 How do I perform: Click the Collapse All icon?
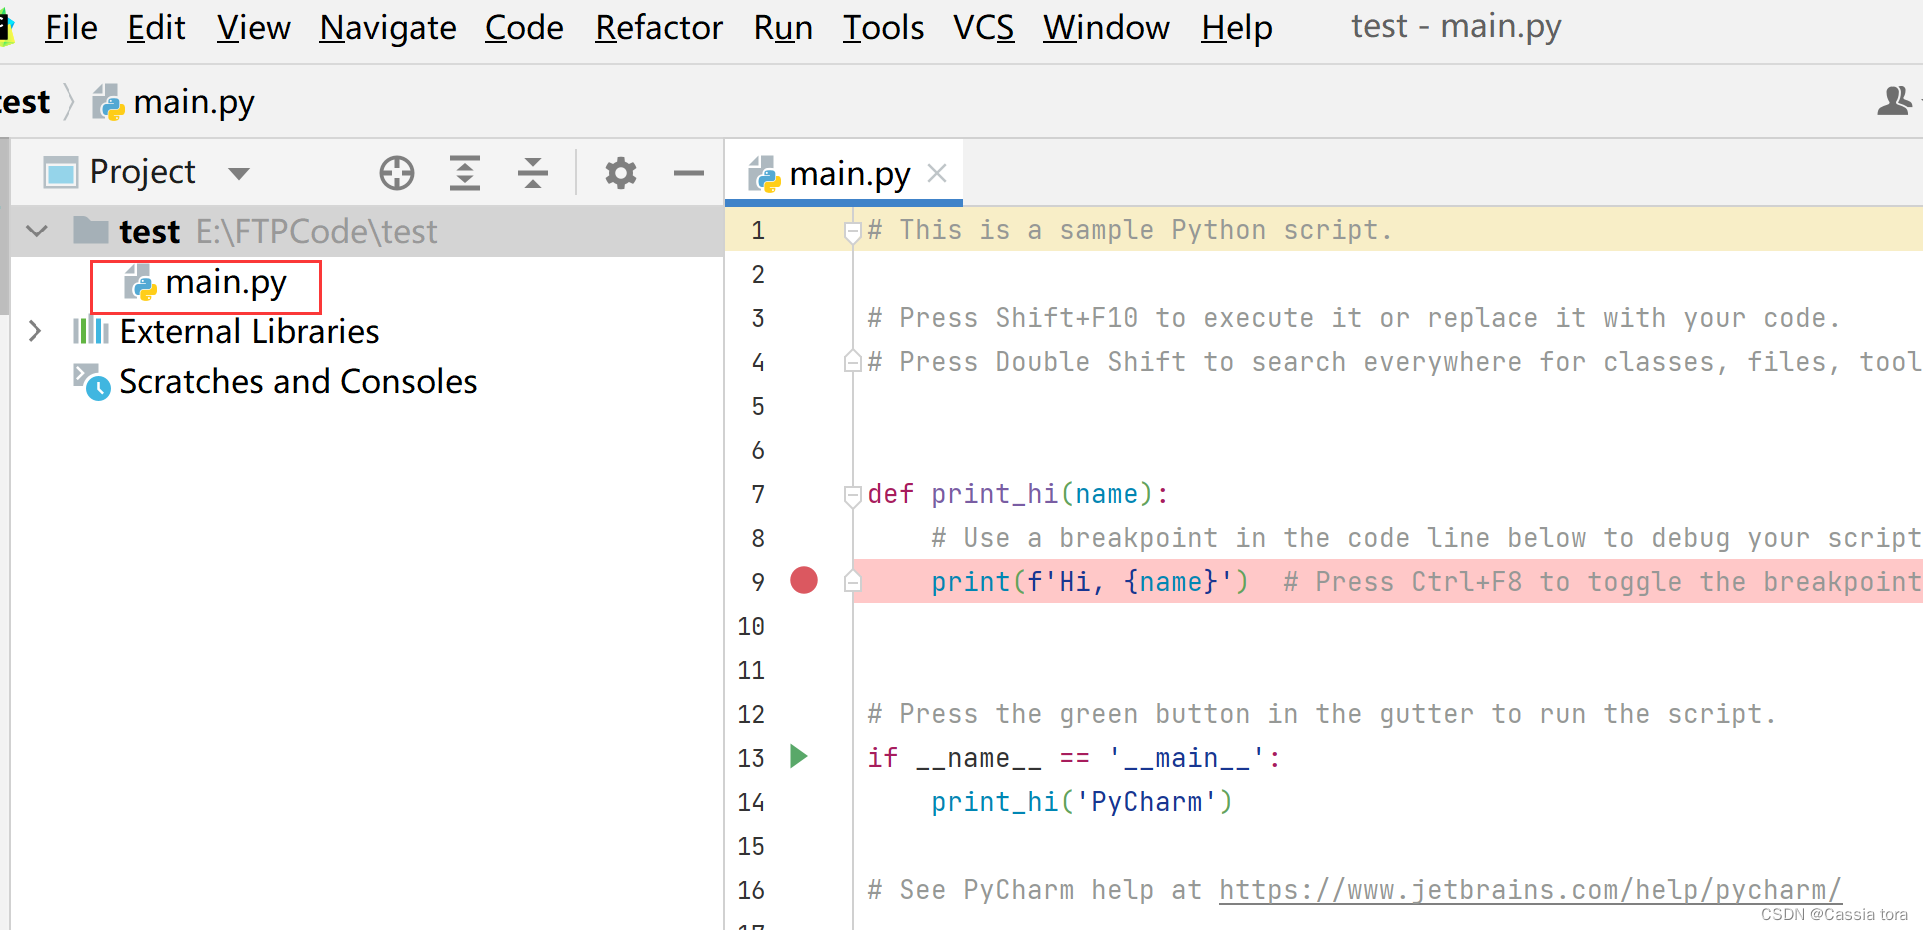(533, 173)
